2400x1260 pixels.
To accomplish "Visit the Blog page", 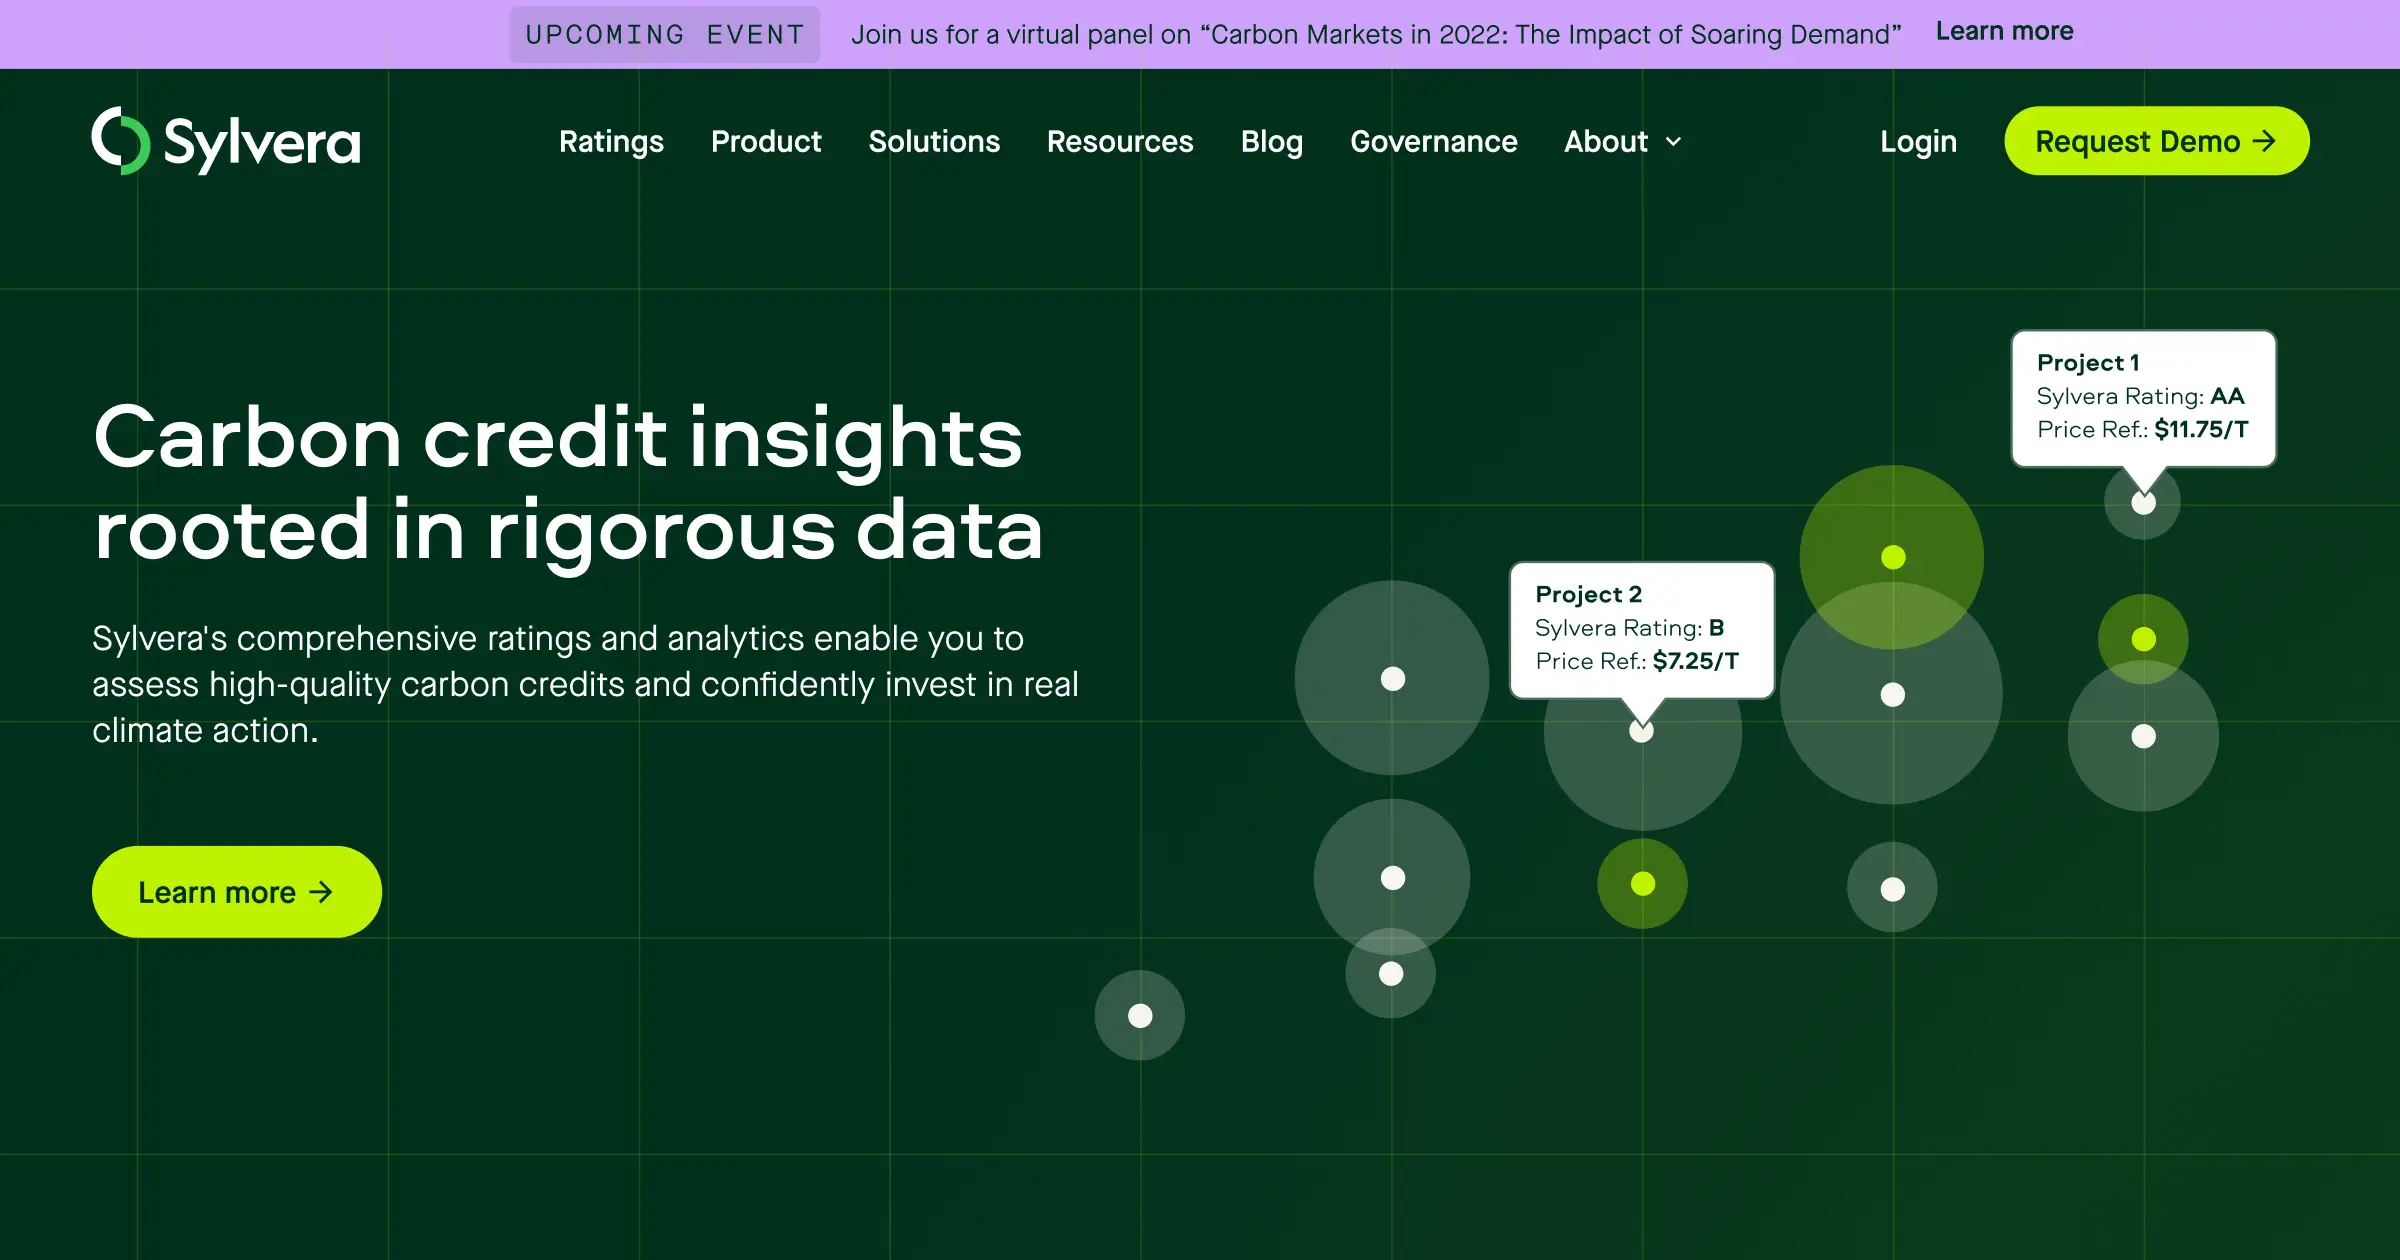I will click(1272, 142).
